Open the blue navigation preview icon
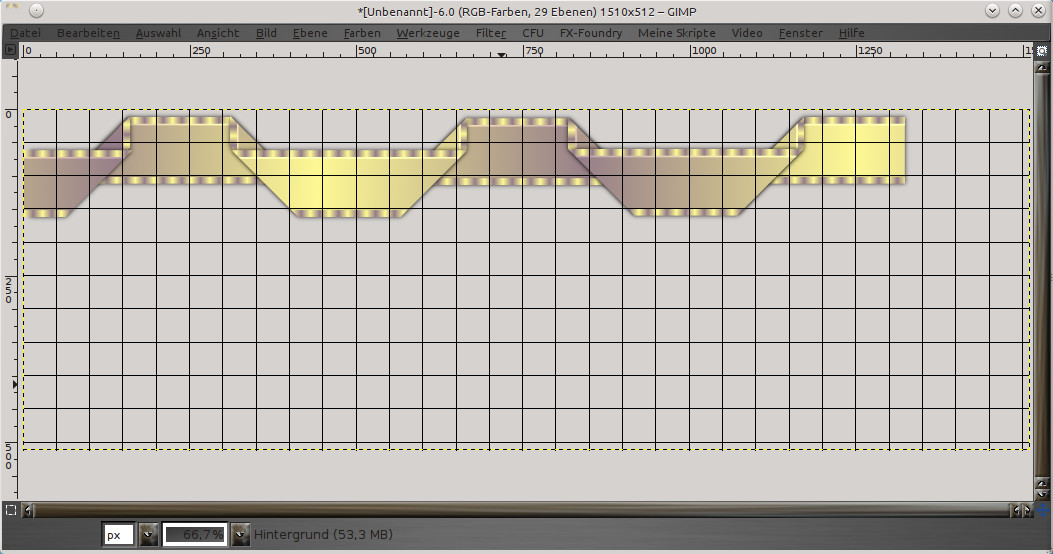This screenshot has width=1053, height=554. point(1041,510)
